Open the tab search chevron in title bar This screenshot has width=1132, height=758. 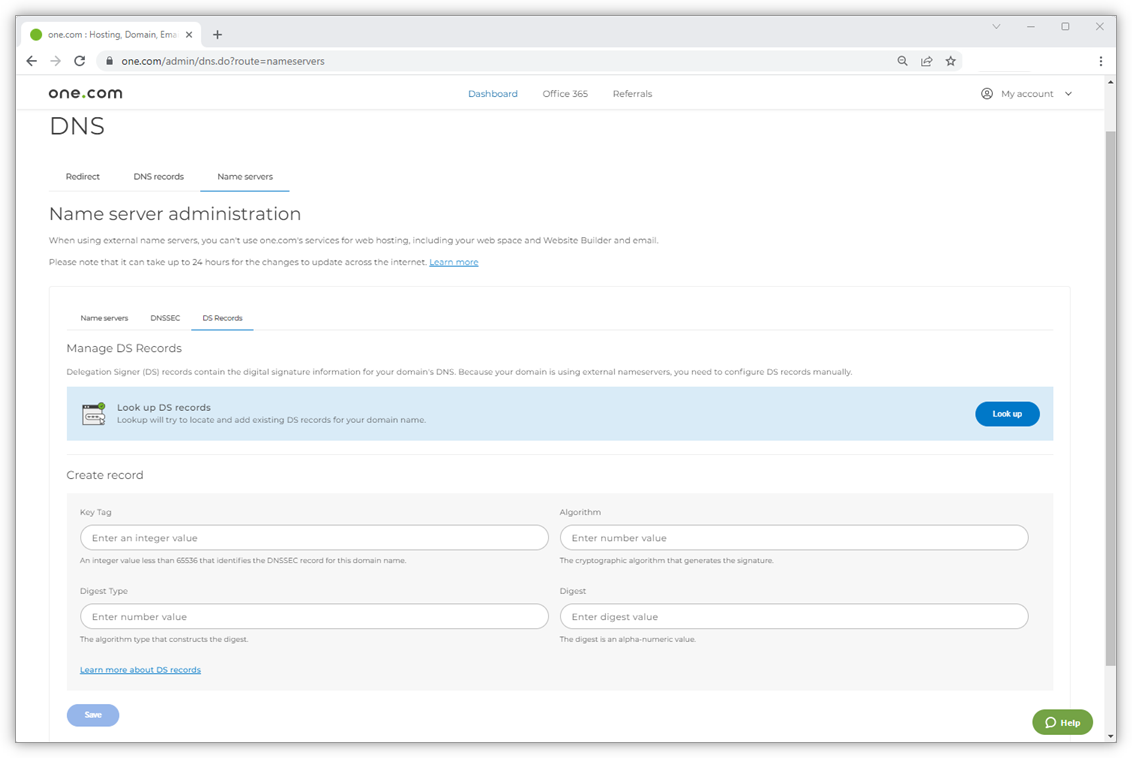pyautogui.click(x=996, y=27)
